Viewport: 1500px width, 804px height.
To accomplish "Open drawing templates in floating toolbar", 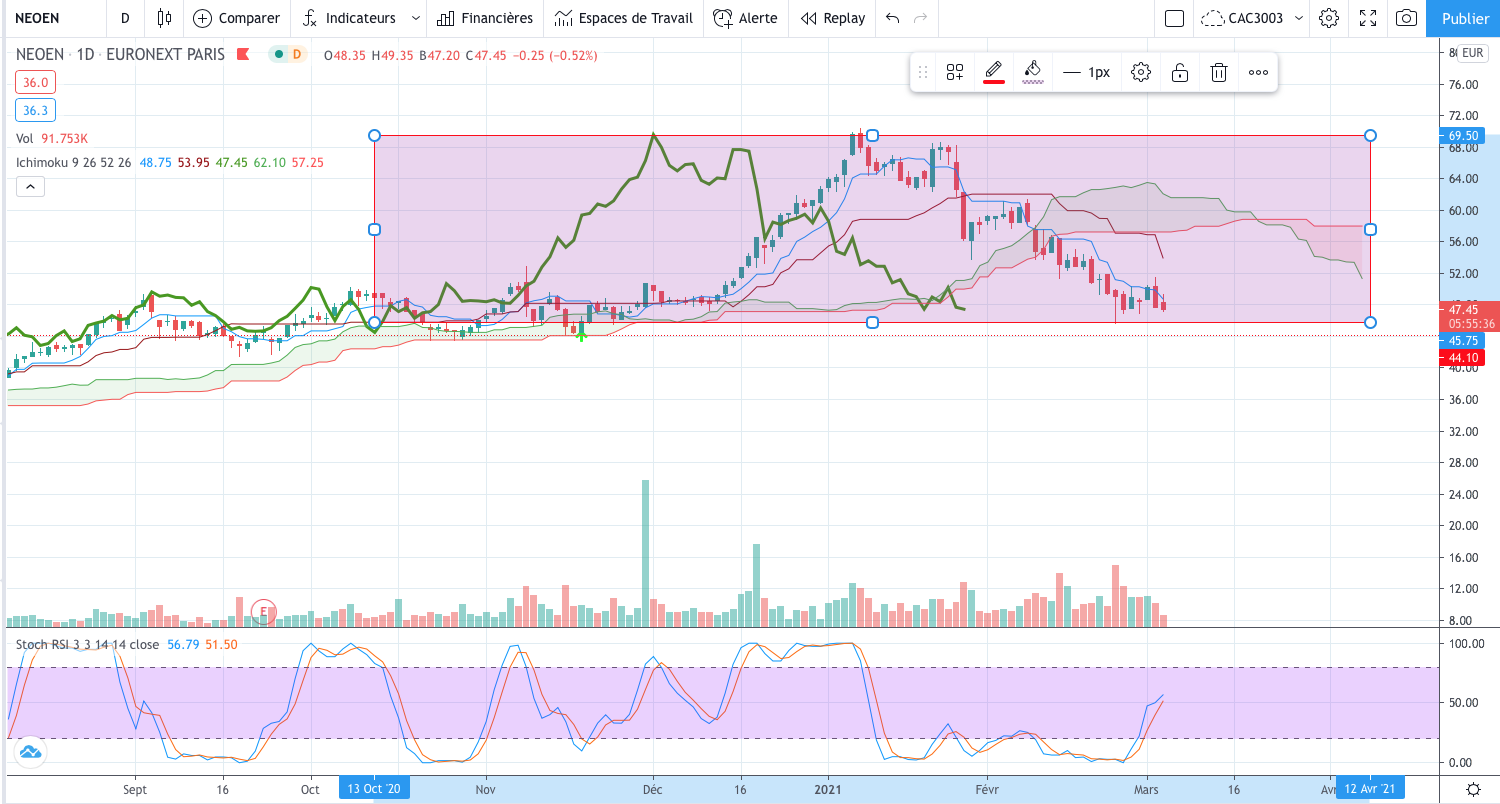I will point(955,72).
